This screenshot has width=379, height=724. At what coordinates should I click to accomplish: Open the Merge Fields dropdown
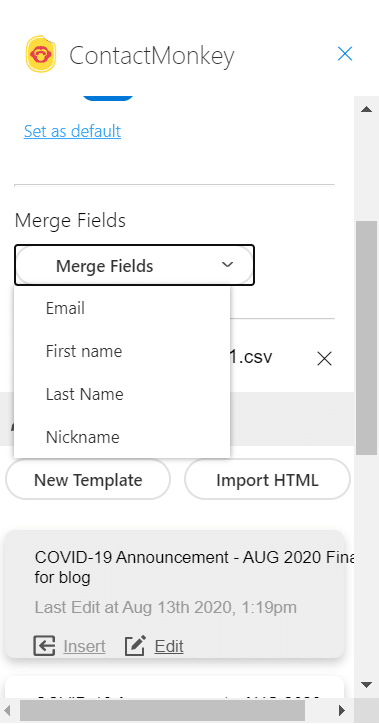[134, 265]
